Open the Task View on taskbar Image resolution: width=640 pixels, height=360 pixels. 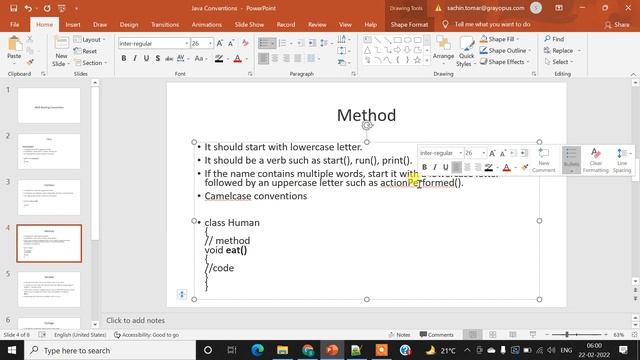point(232,350)
